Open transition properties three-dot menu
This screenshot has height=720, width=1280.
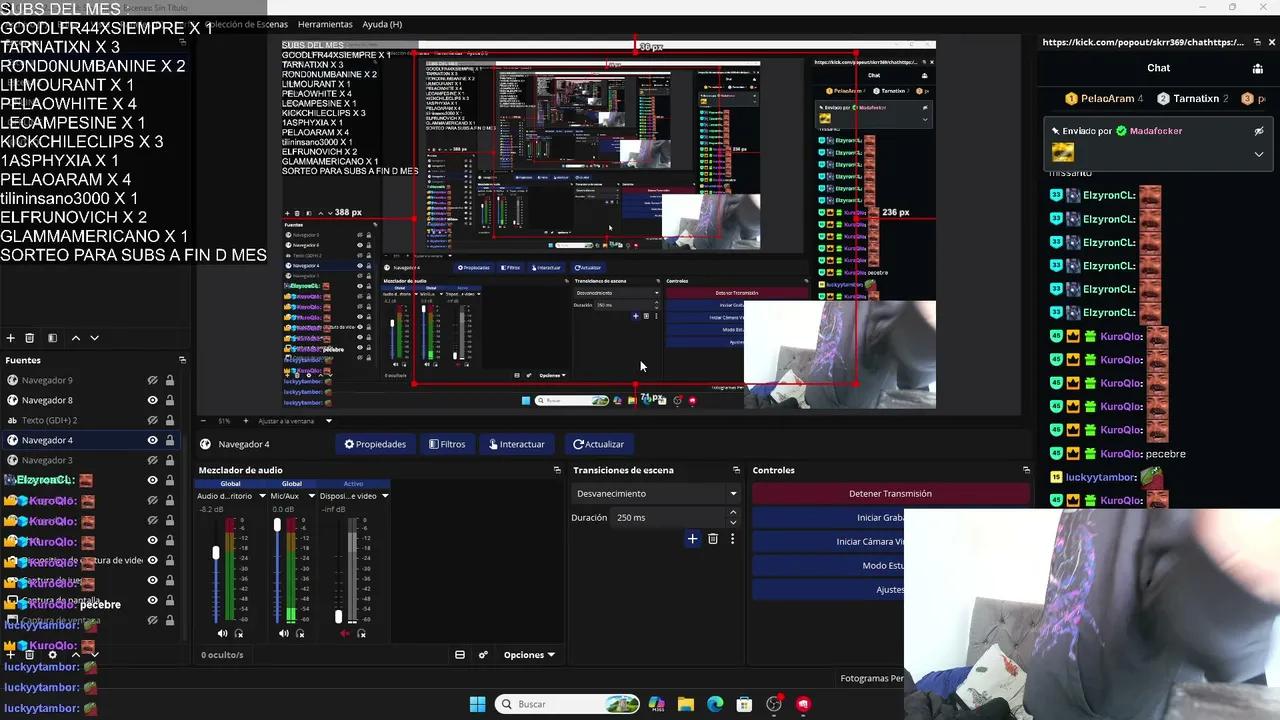(732, 539)
